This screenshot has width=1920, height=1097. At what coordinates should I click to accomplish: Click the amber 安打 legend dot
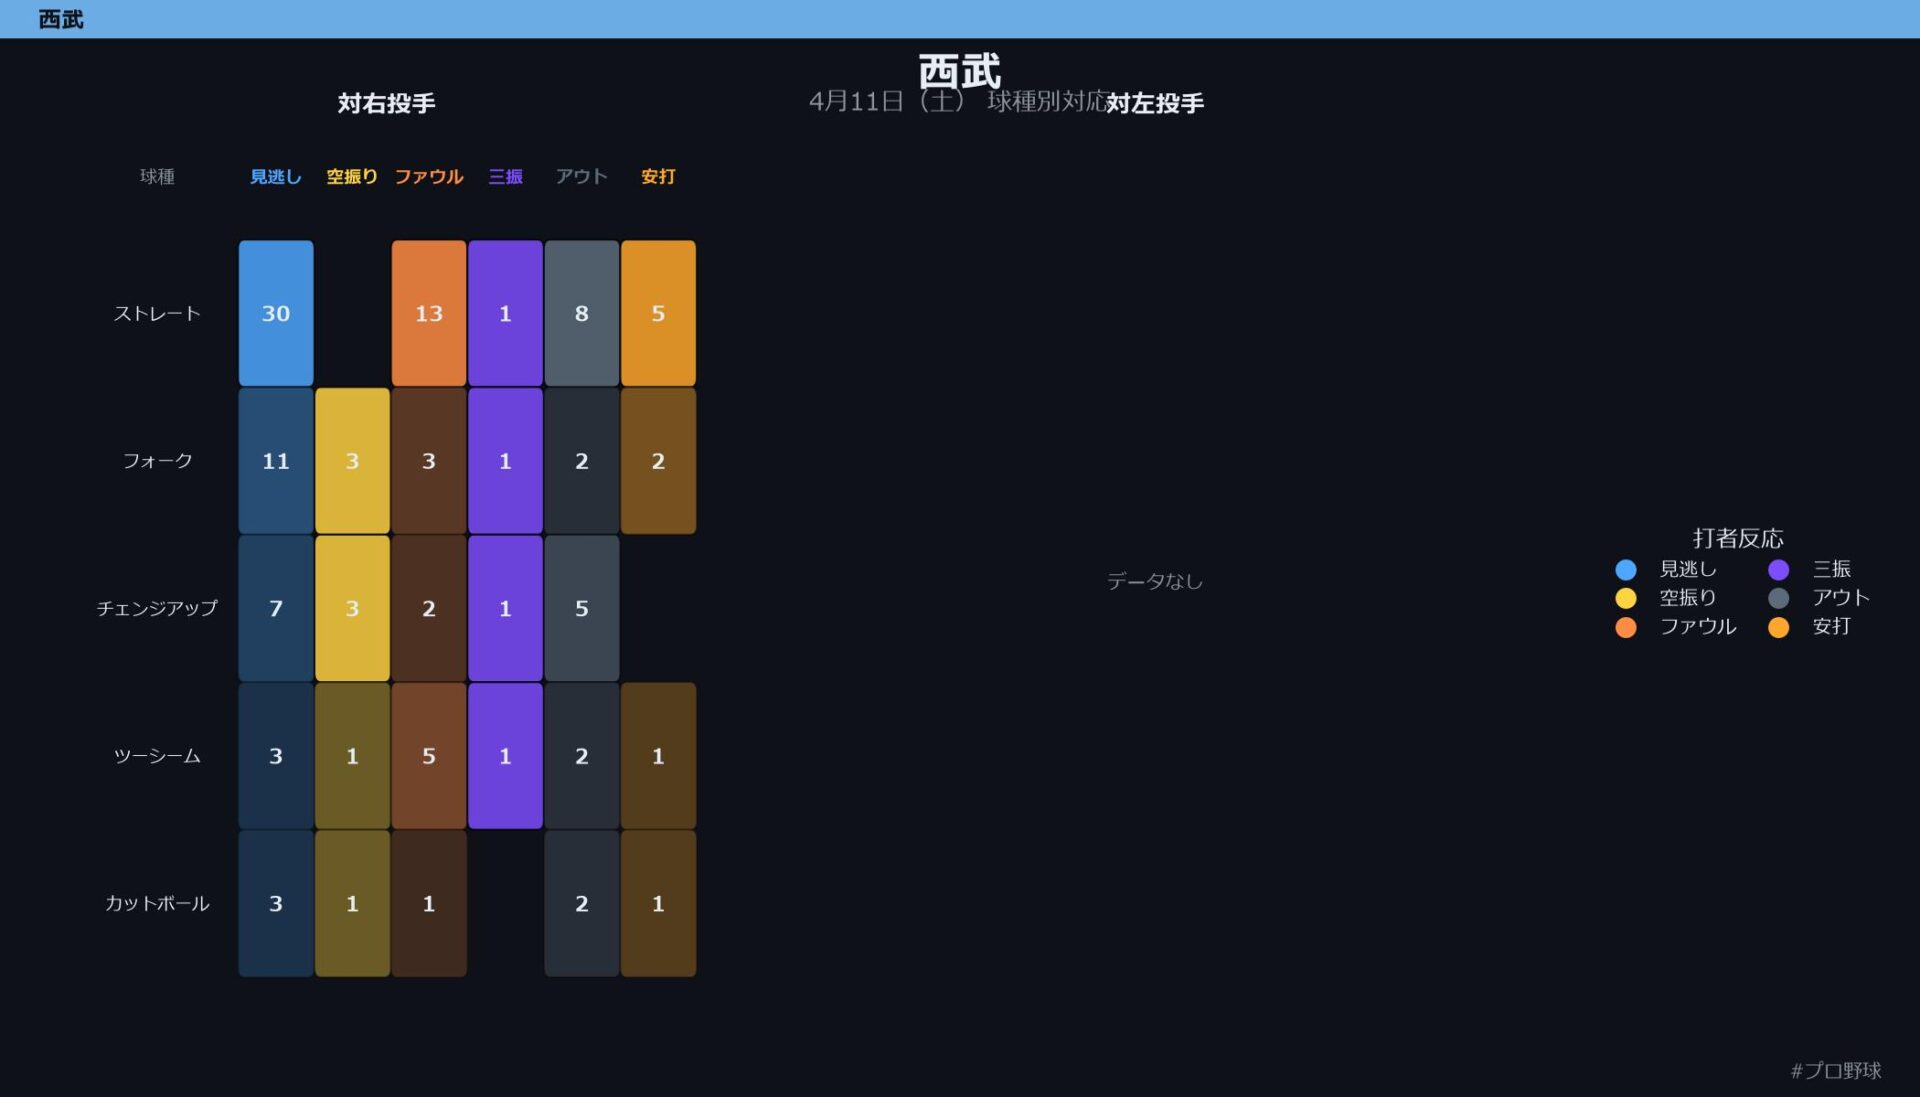click(x=1779, y=627)
